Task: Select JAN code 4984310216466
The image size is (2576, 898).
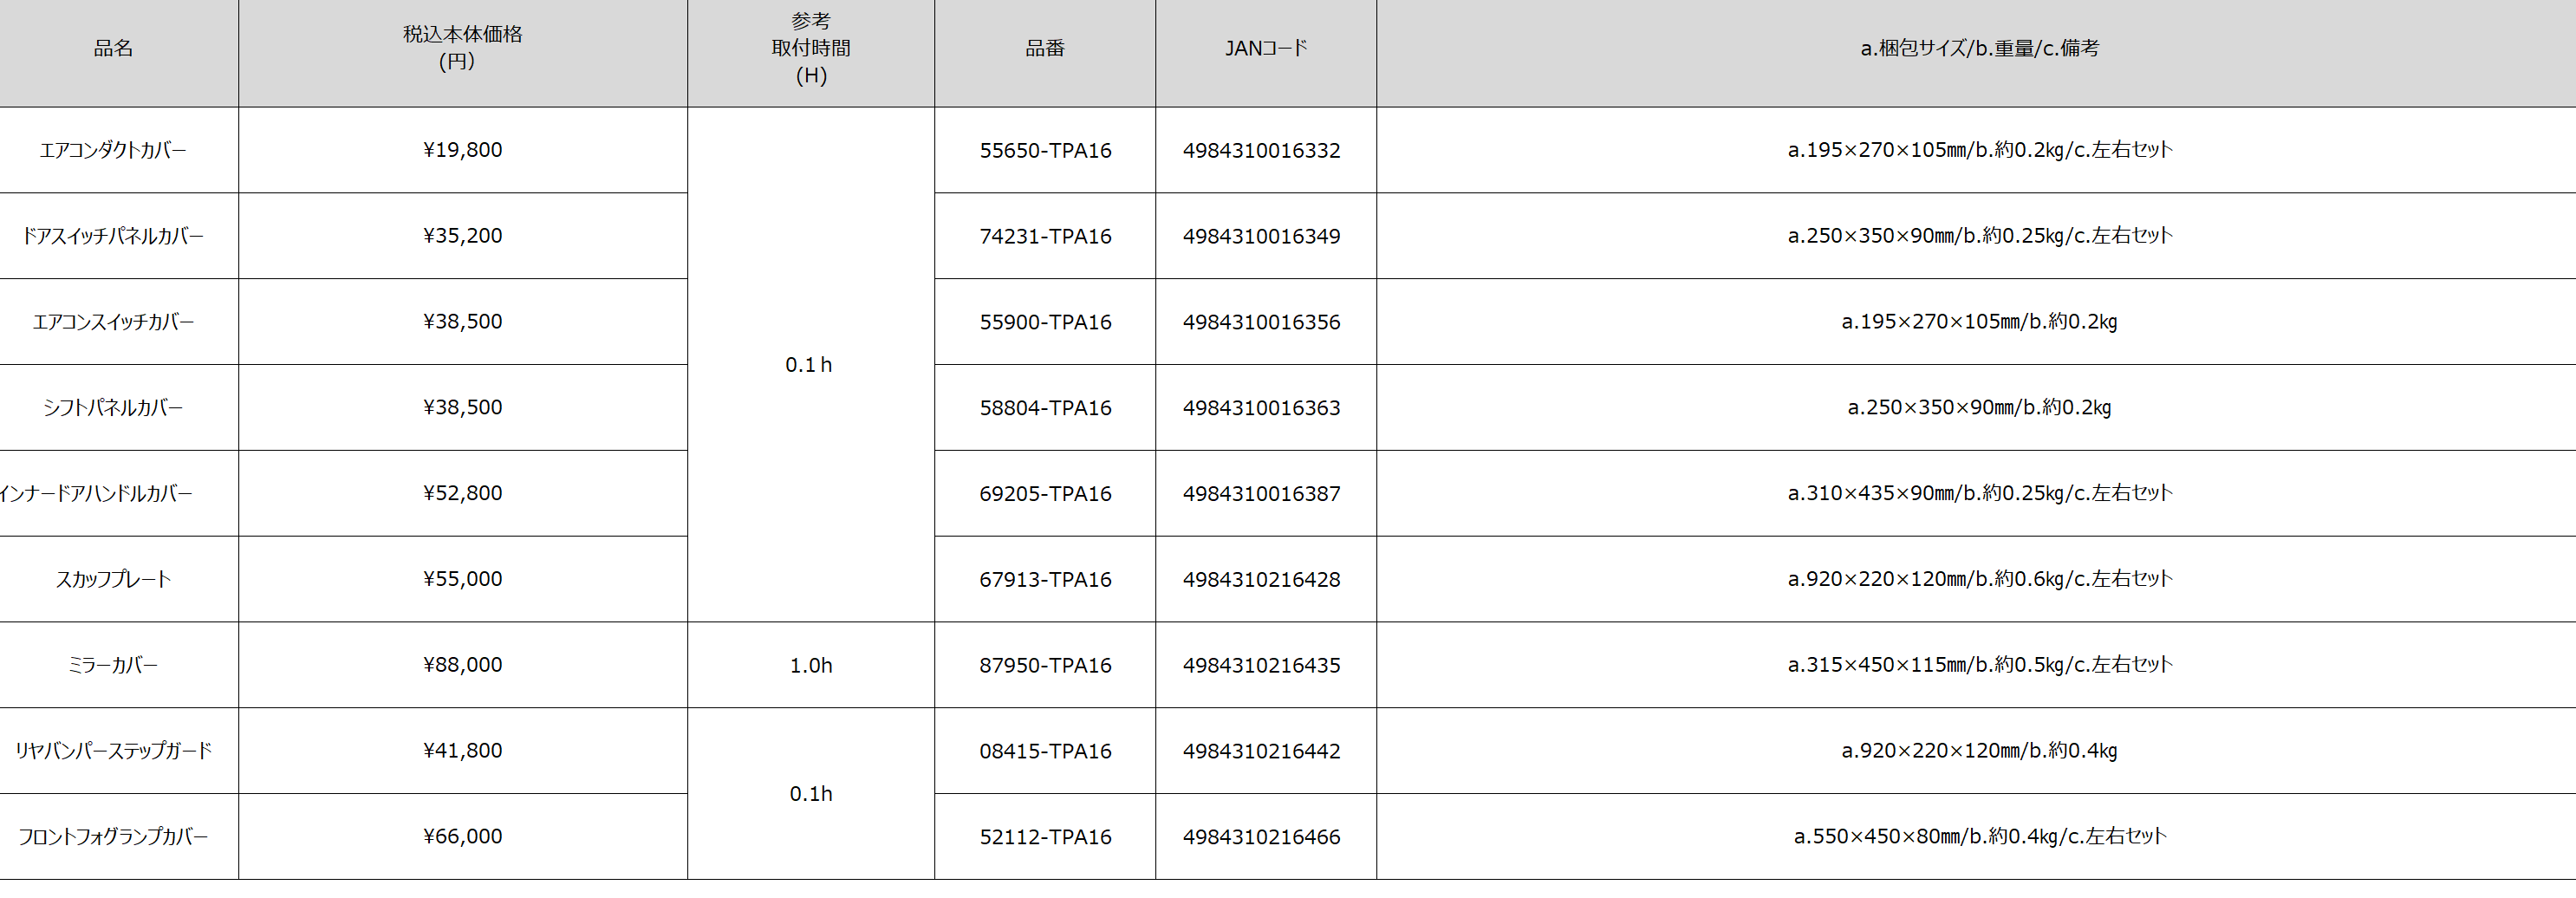Action: (x=1261, y=837)
